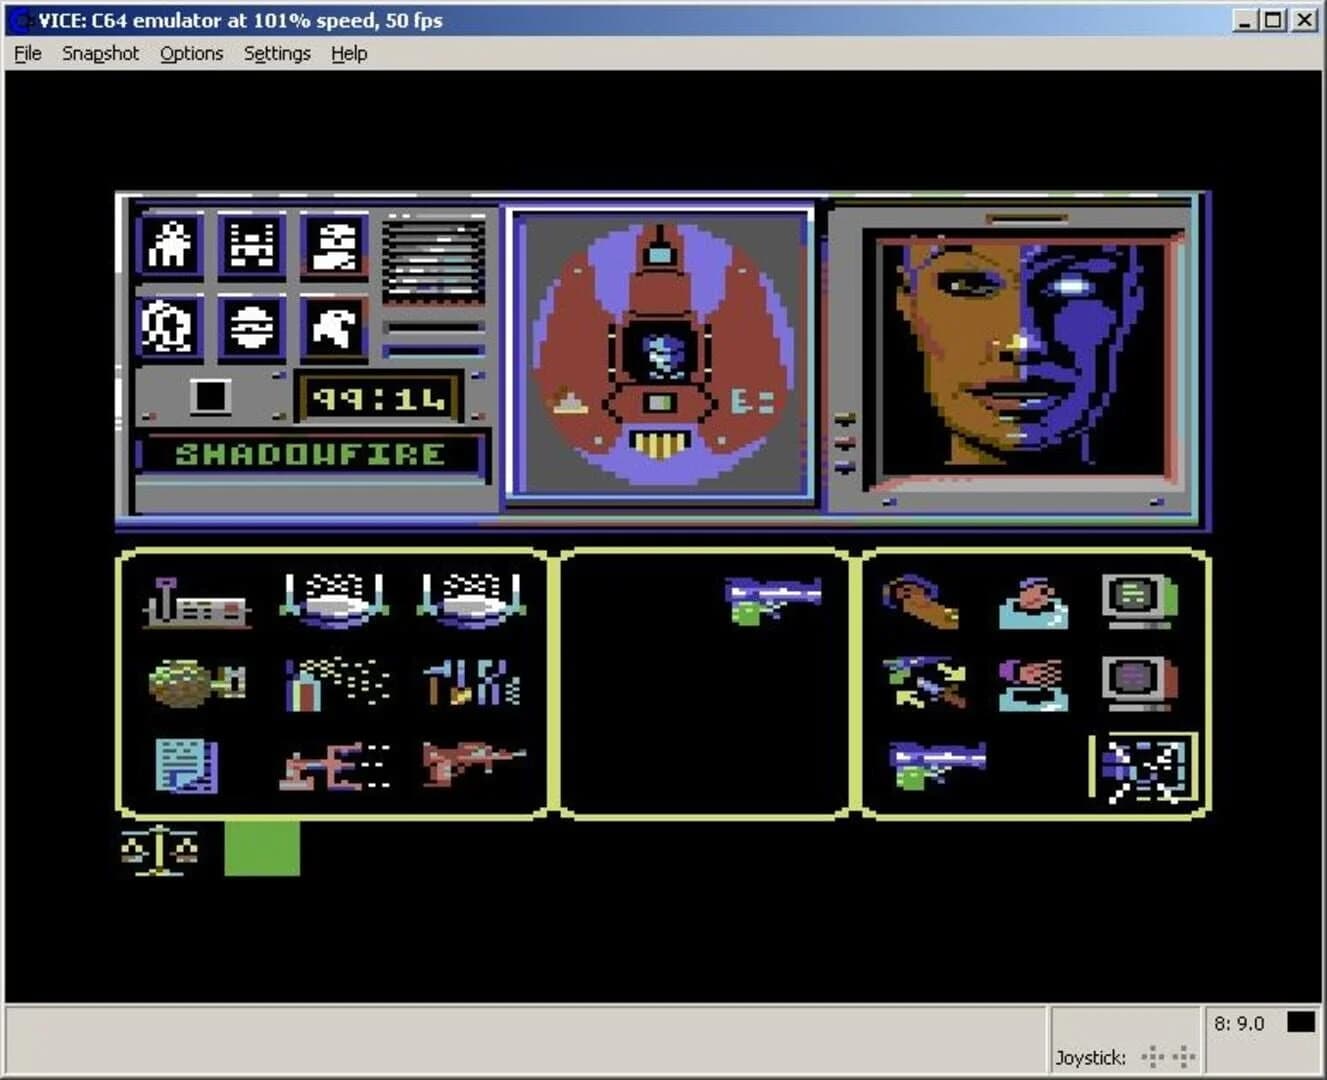Toggle the black square indicator button
The height and width of the screenshot is (1080, 1327).
[x=211, y=396]
